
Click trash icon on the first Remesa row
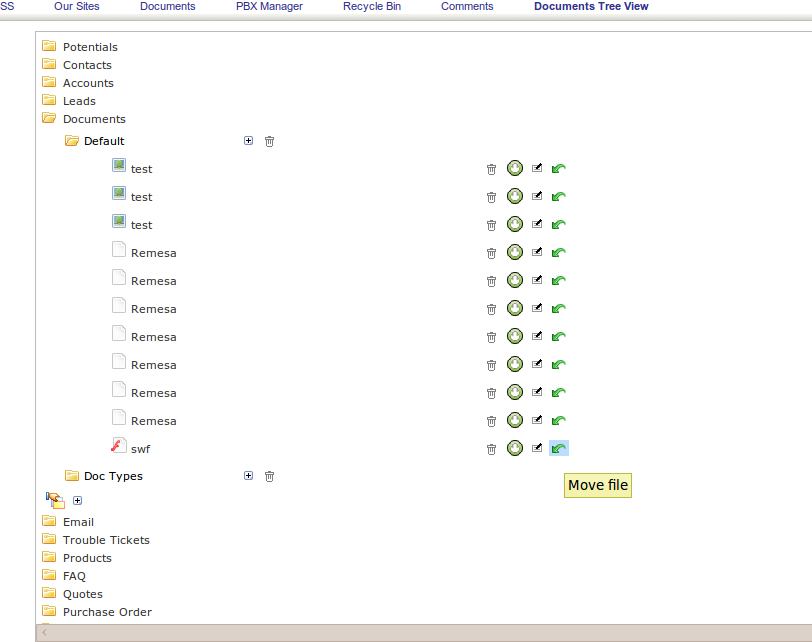point(491,253)
